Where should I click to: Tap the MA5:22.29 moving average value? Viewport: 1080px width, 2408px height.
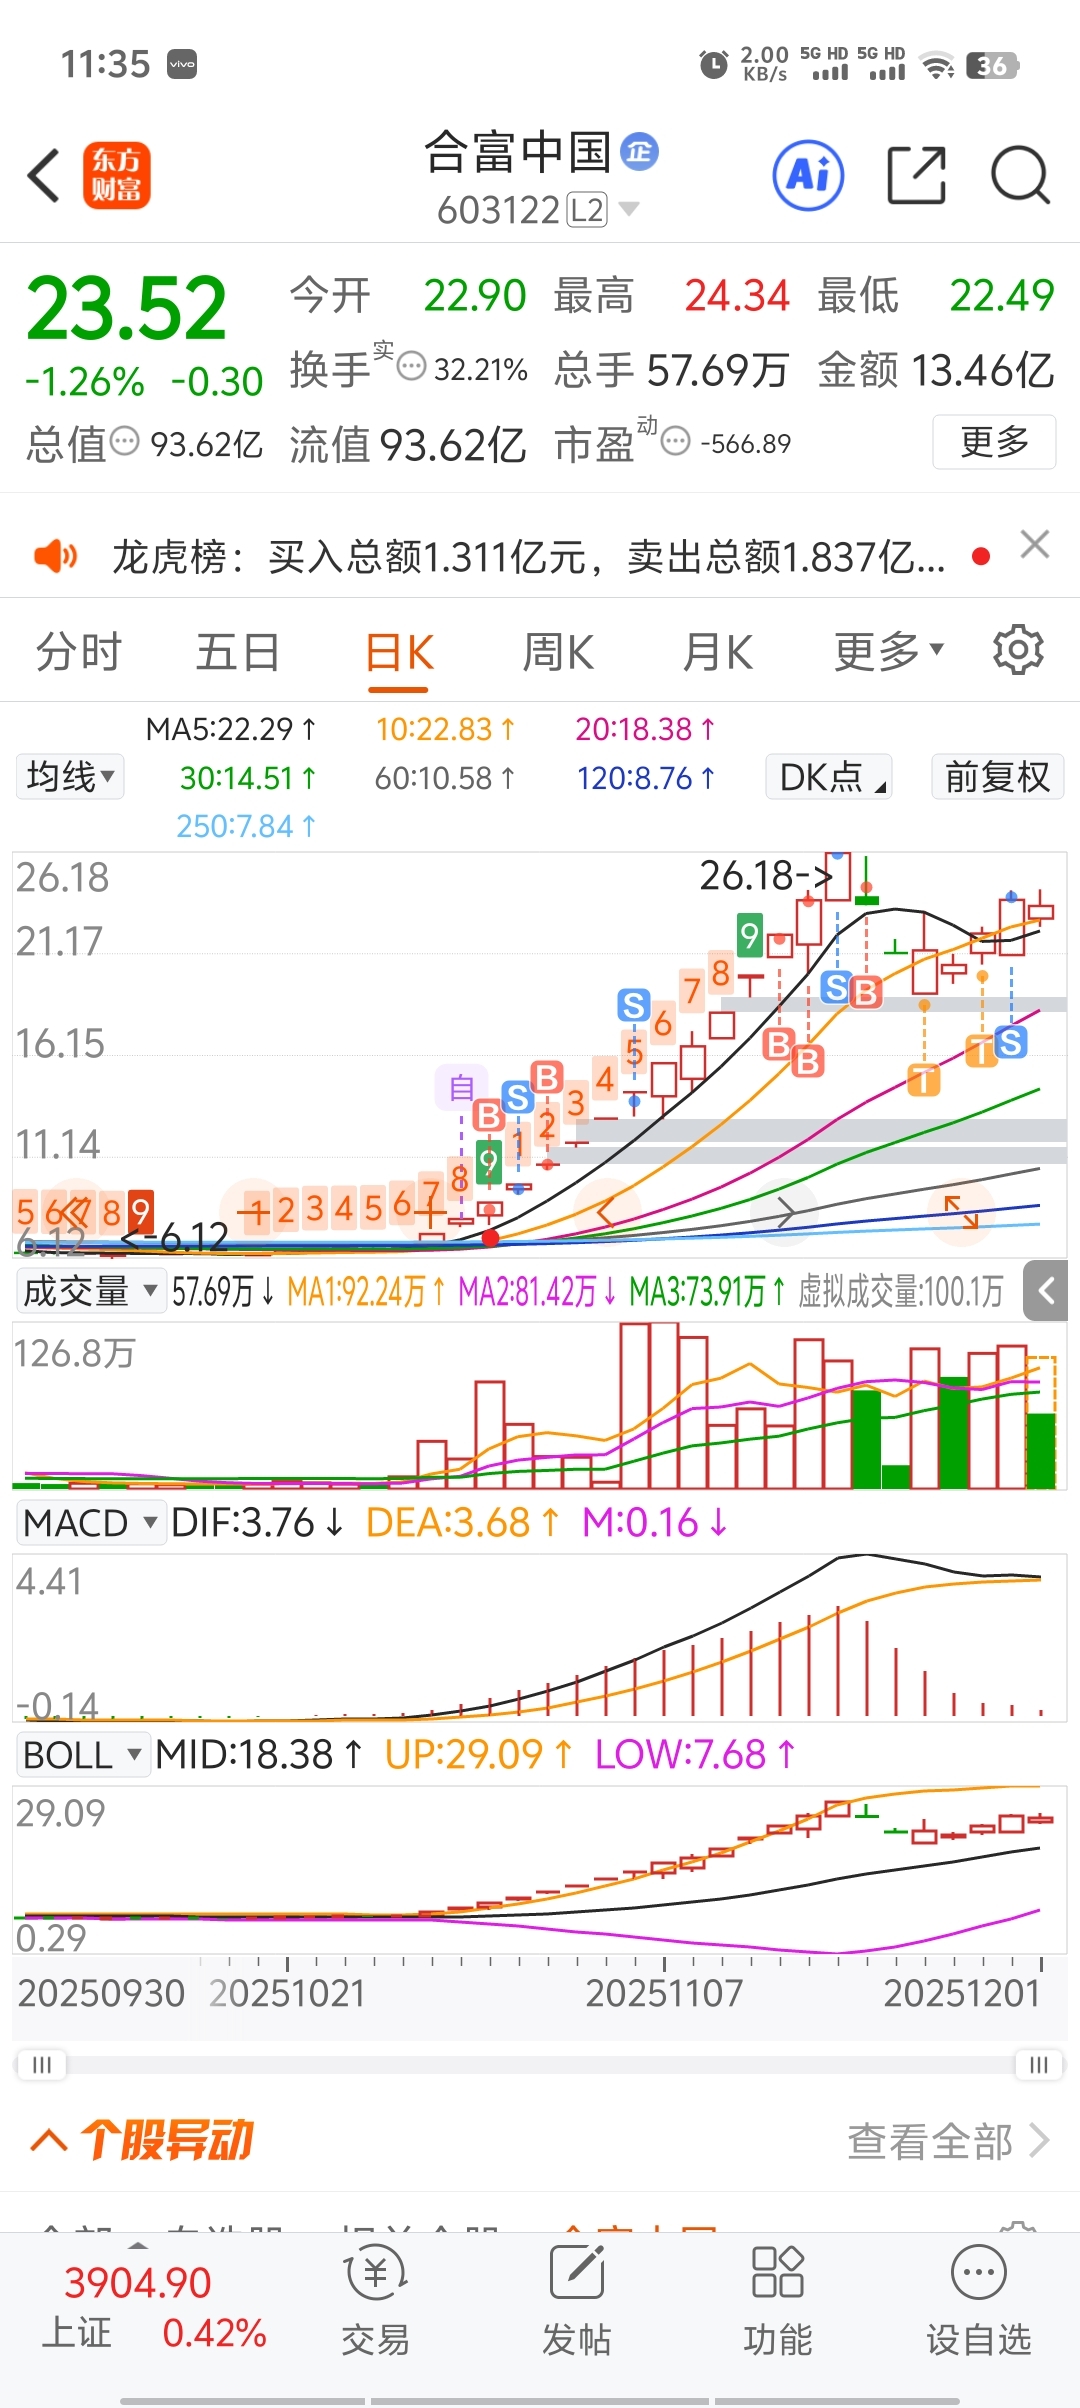point(231,729)
